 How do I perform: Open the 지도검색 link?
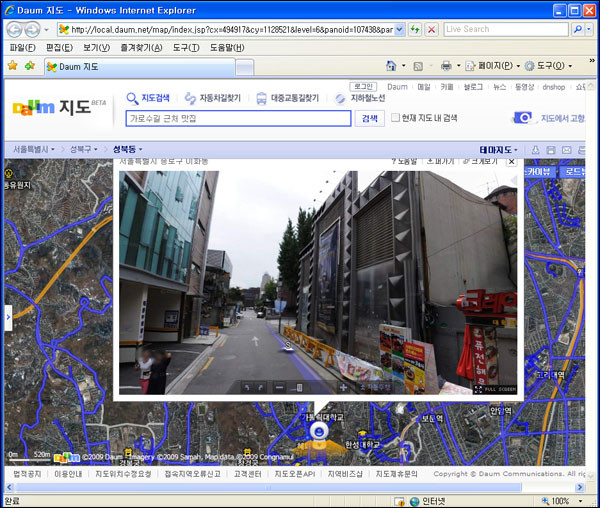155,98
